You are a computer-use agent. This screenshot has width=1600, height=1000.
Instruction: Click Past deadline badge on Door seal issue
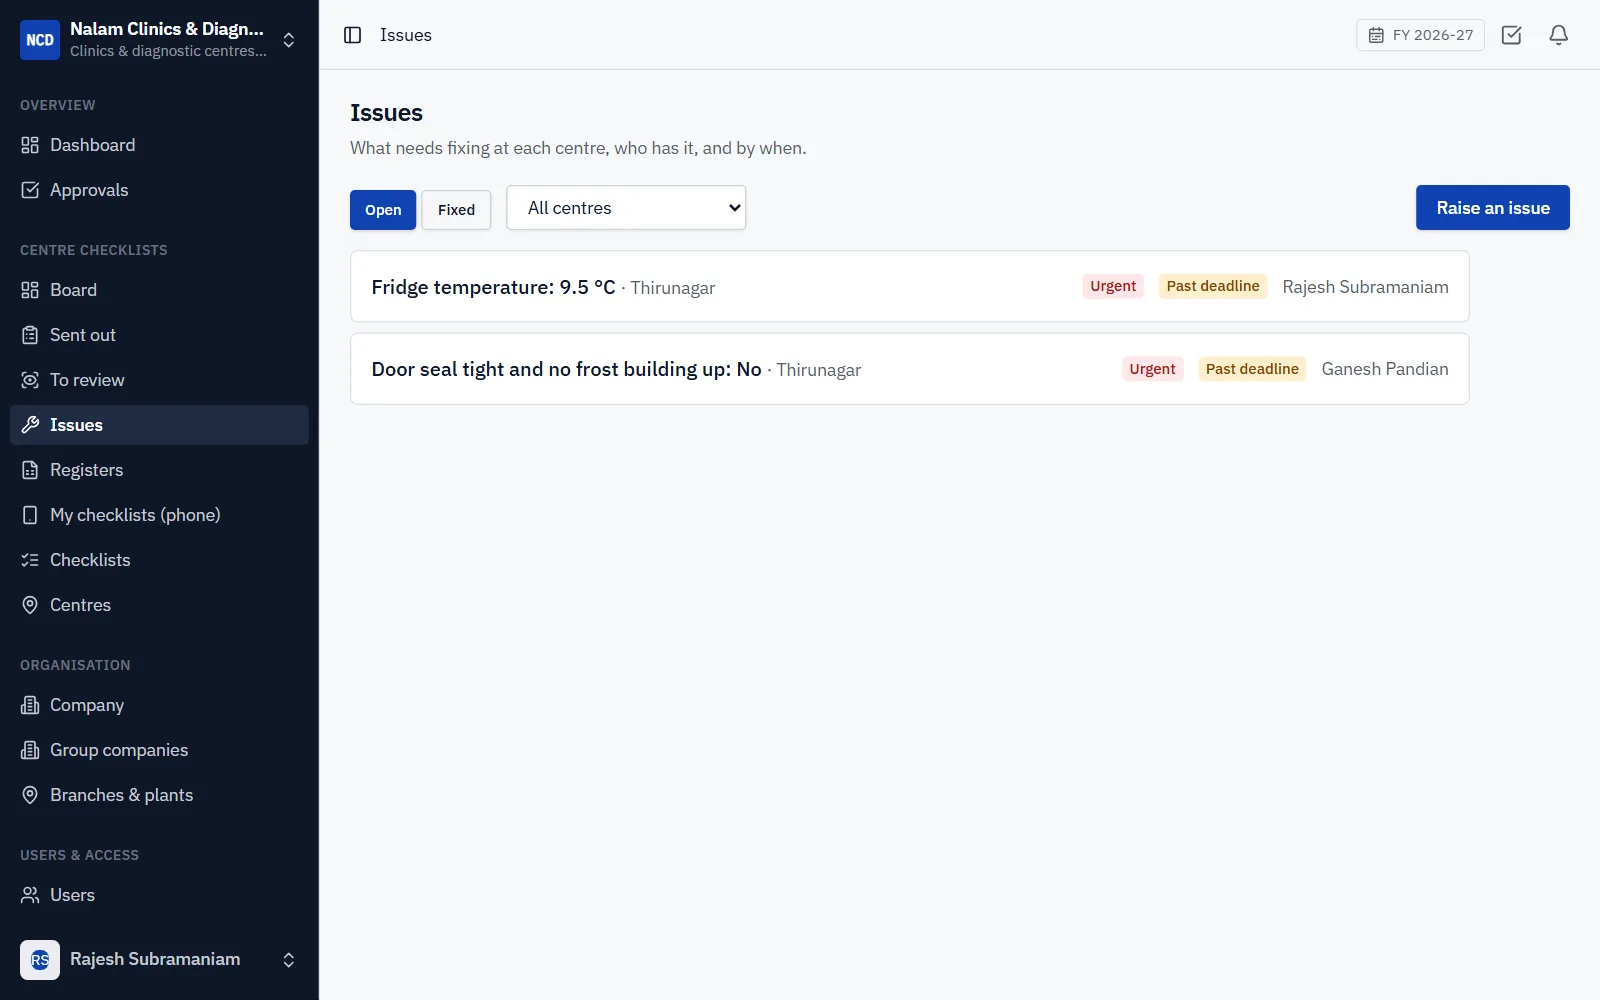pyautogui.click(x=1252, y=369)
